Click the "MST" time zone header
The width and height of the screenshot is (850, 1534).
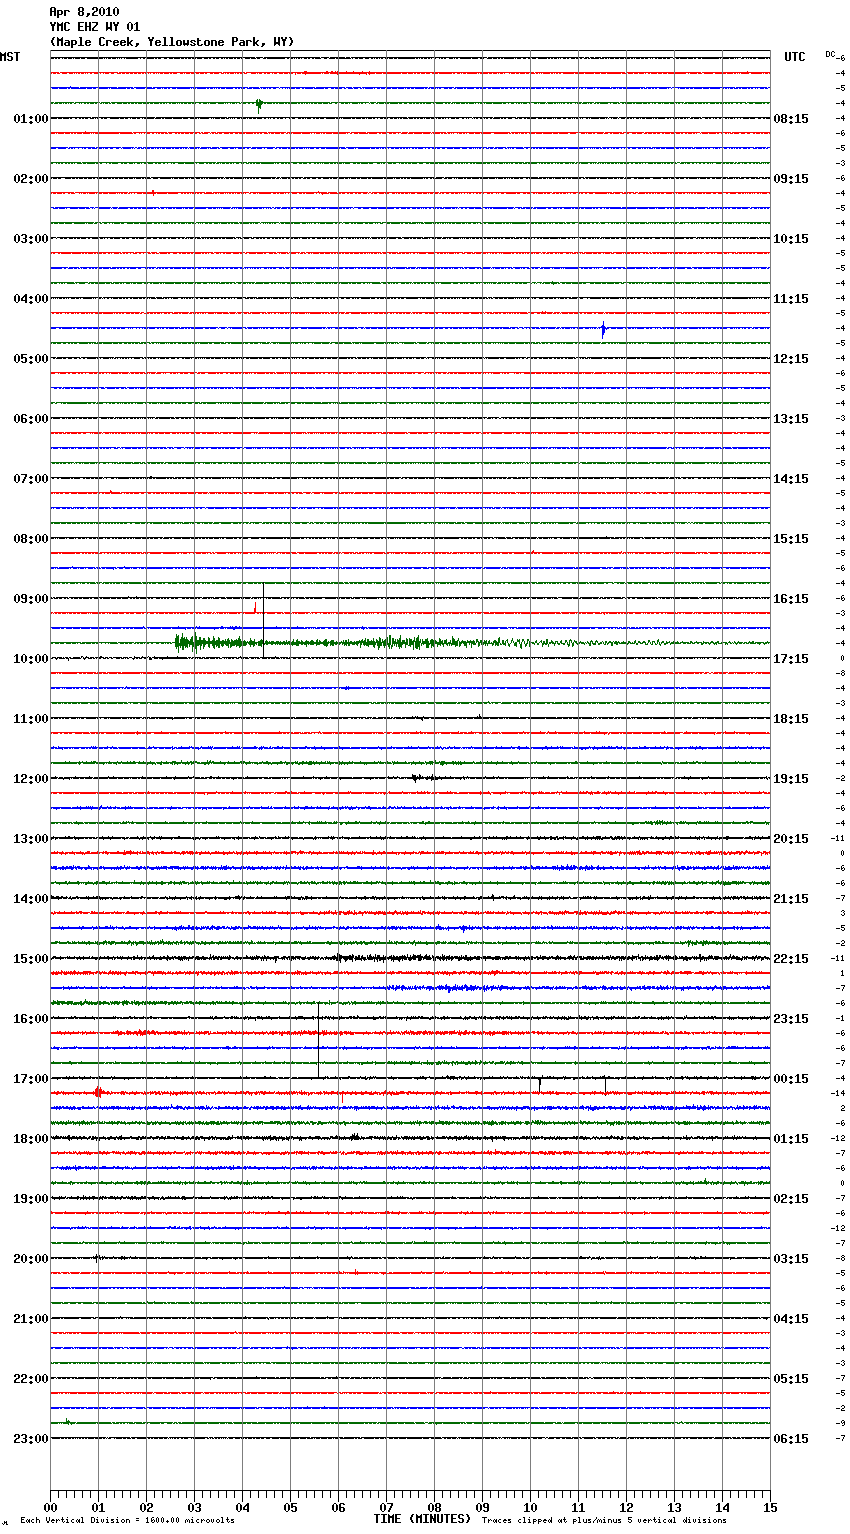tap(10, 57)
